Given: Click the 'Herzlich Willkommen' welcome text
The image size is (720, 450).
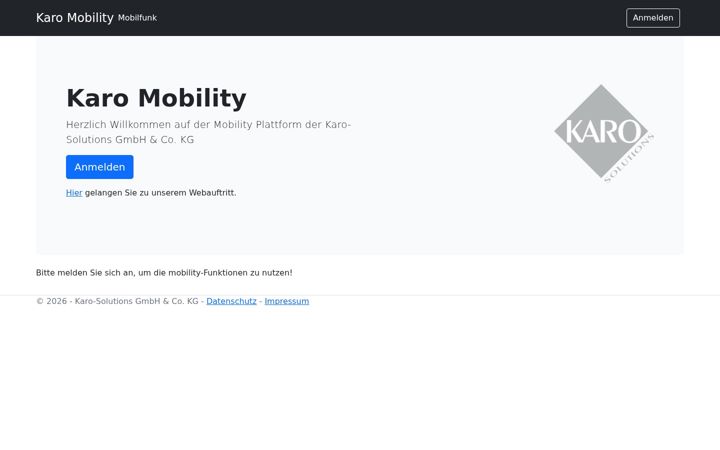Looking at the screenshot, I should tap(208, 132).
